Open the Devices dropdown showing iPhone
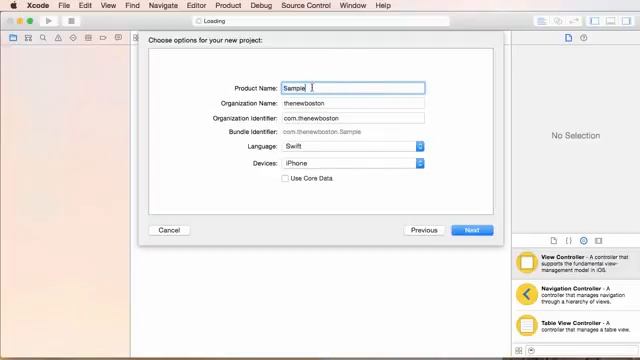640x360 pixels. click(x=353, y=163)
